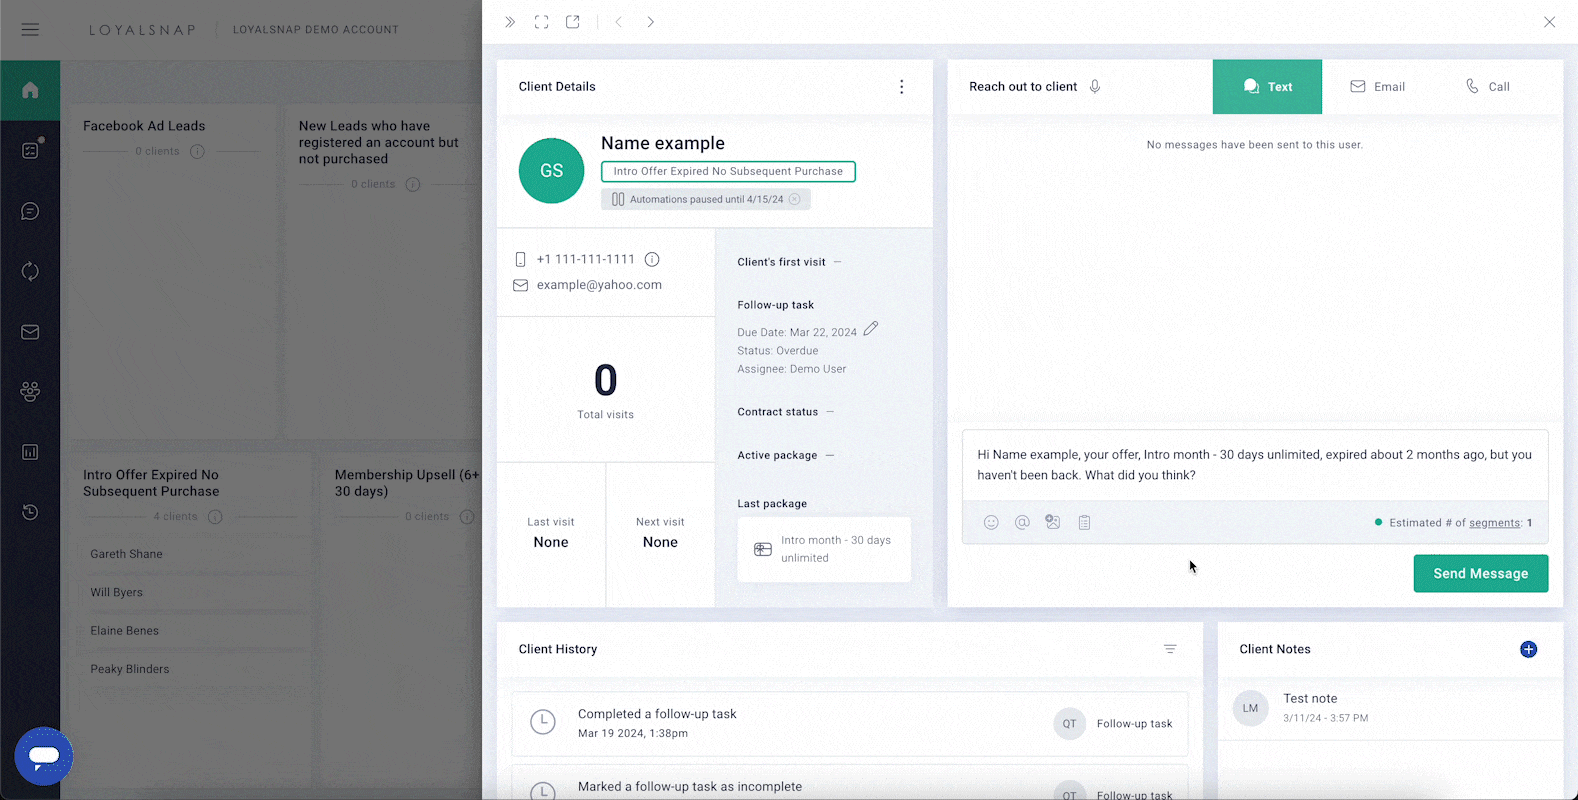Switch to the Text tab
The height and width of the screenshot is (800, 1578).
[1267, 87]
